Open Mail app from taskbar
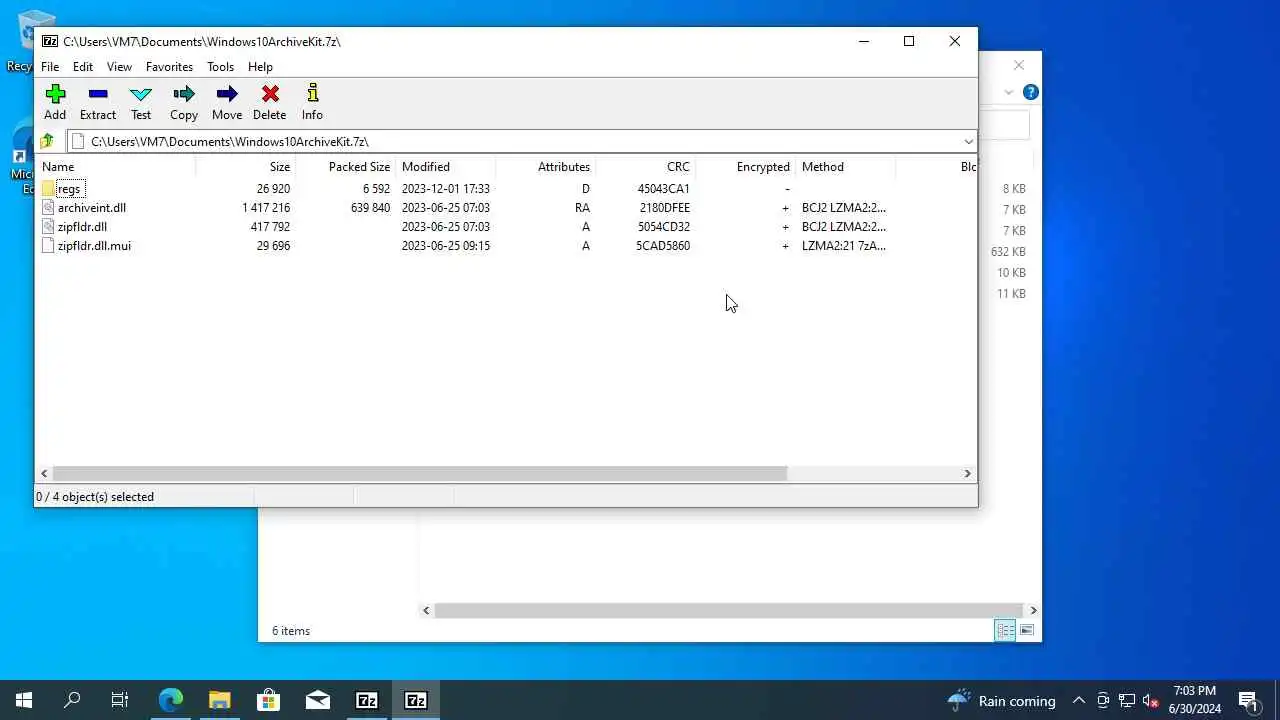 [318, 700]
